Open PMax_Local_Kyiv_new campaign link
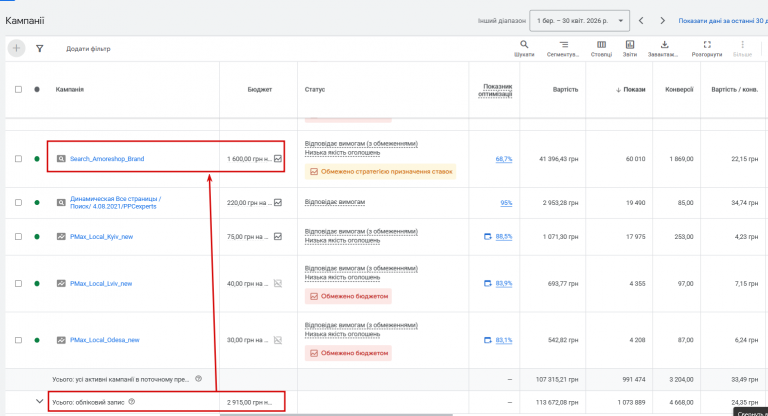 [101, 237]
